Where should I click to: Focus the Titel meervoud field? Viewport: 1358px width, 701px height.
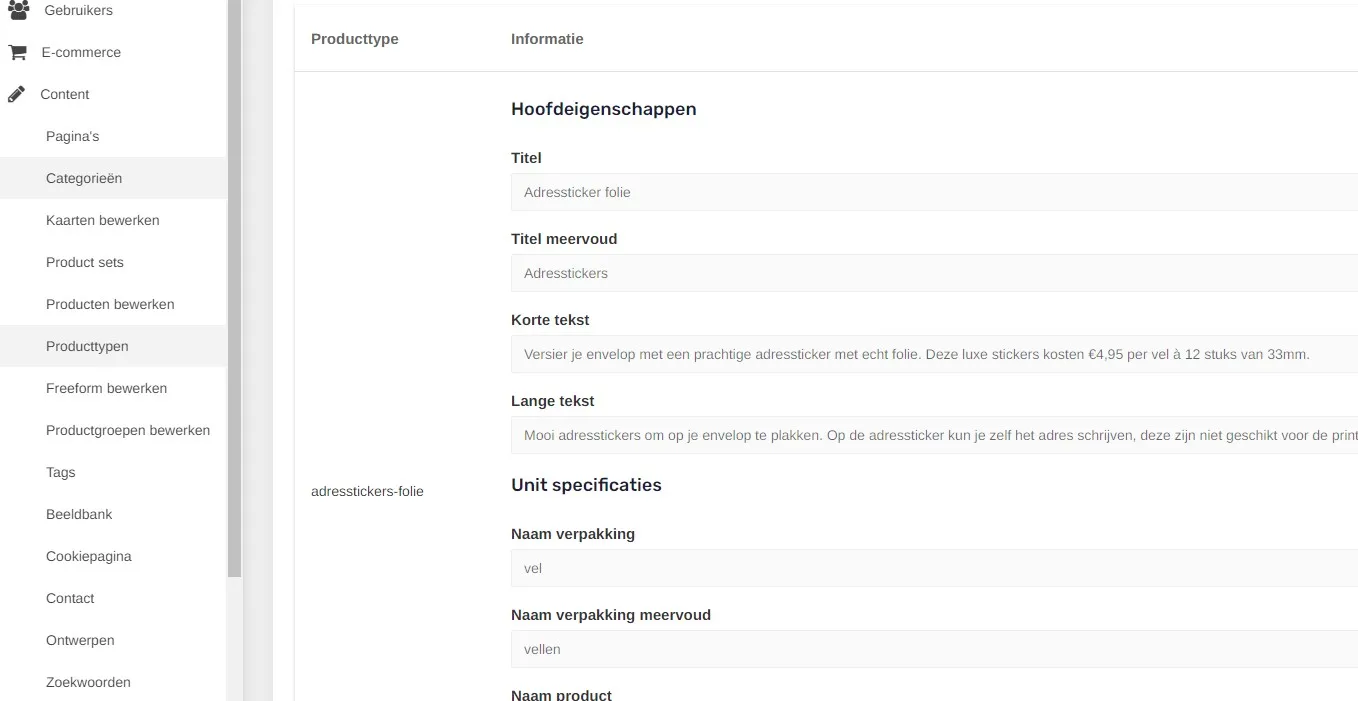coord(934,273)
